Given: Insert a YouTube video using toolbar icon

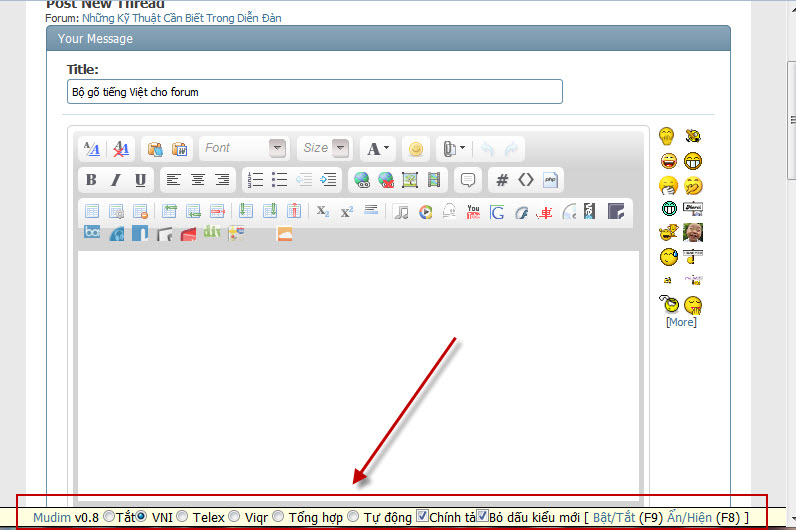Looking at the screenshot, I should coord(473,211).
